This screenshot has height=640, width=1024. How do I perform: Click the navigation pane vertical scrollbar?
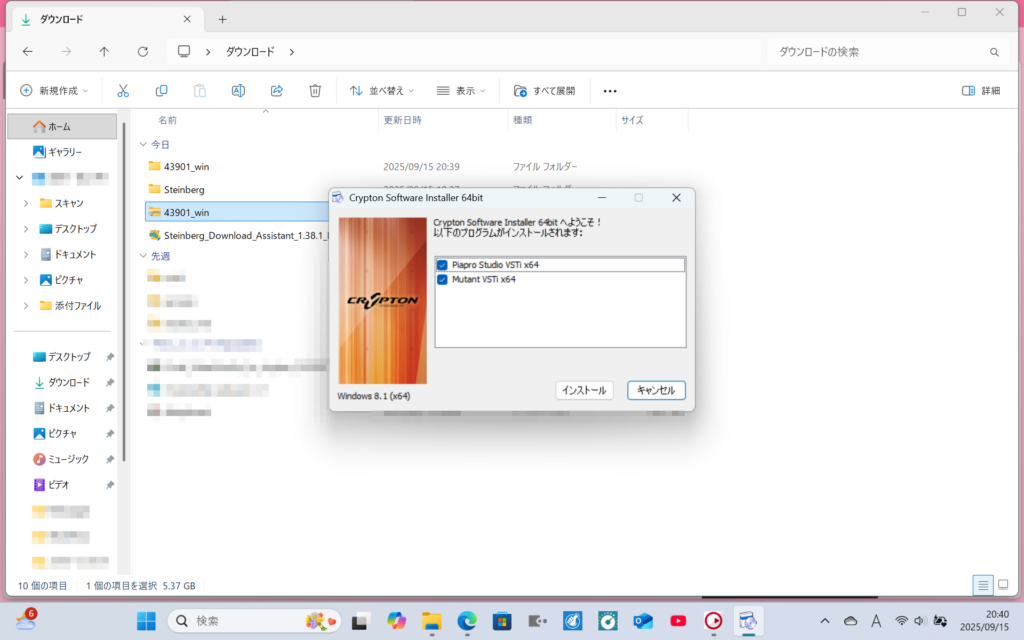click(x=123, y=290)
